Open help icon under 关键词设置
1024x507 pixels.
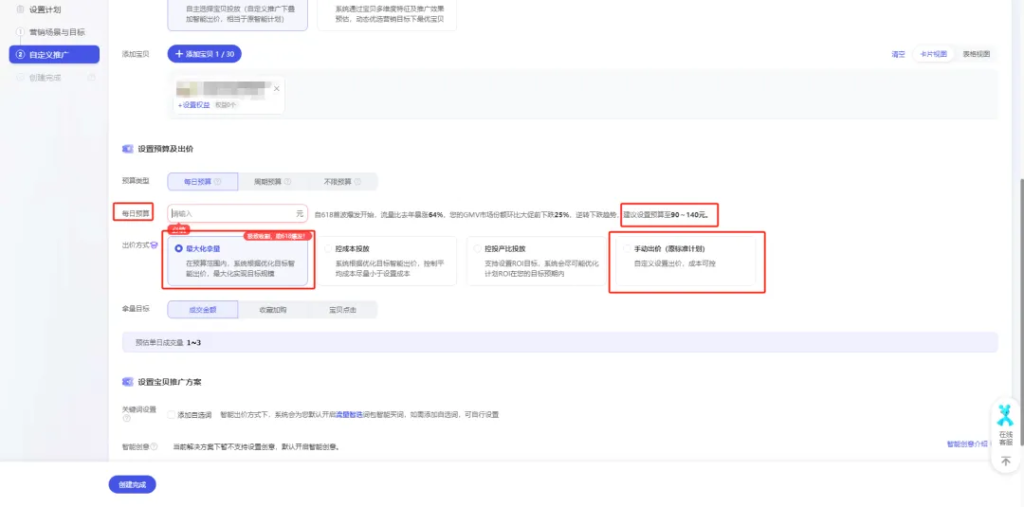(126, 419)
